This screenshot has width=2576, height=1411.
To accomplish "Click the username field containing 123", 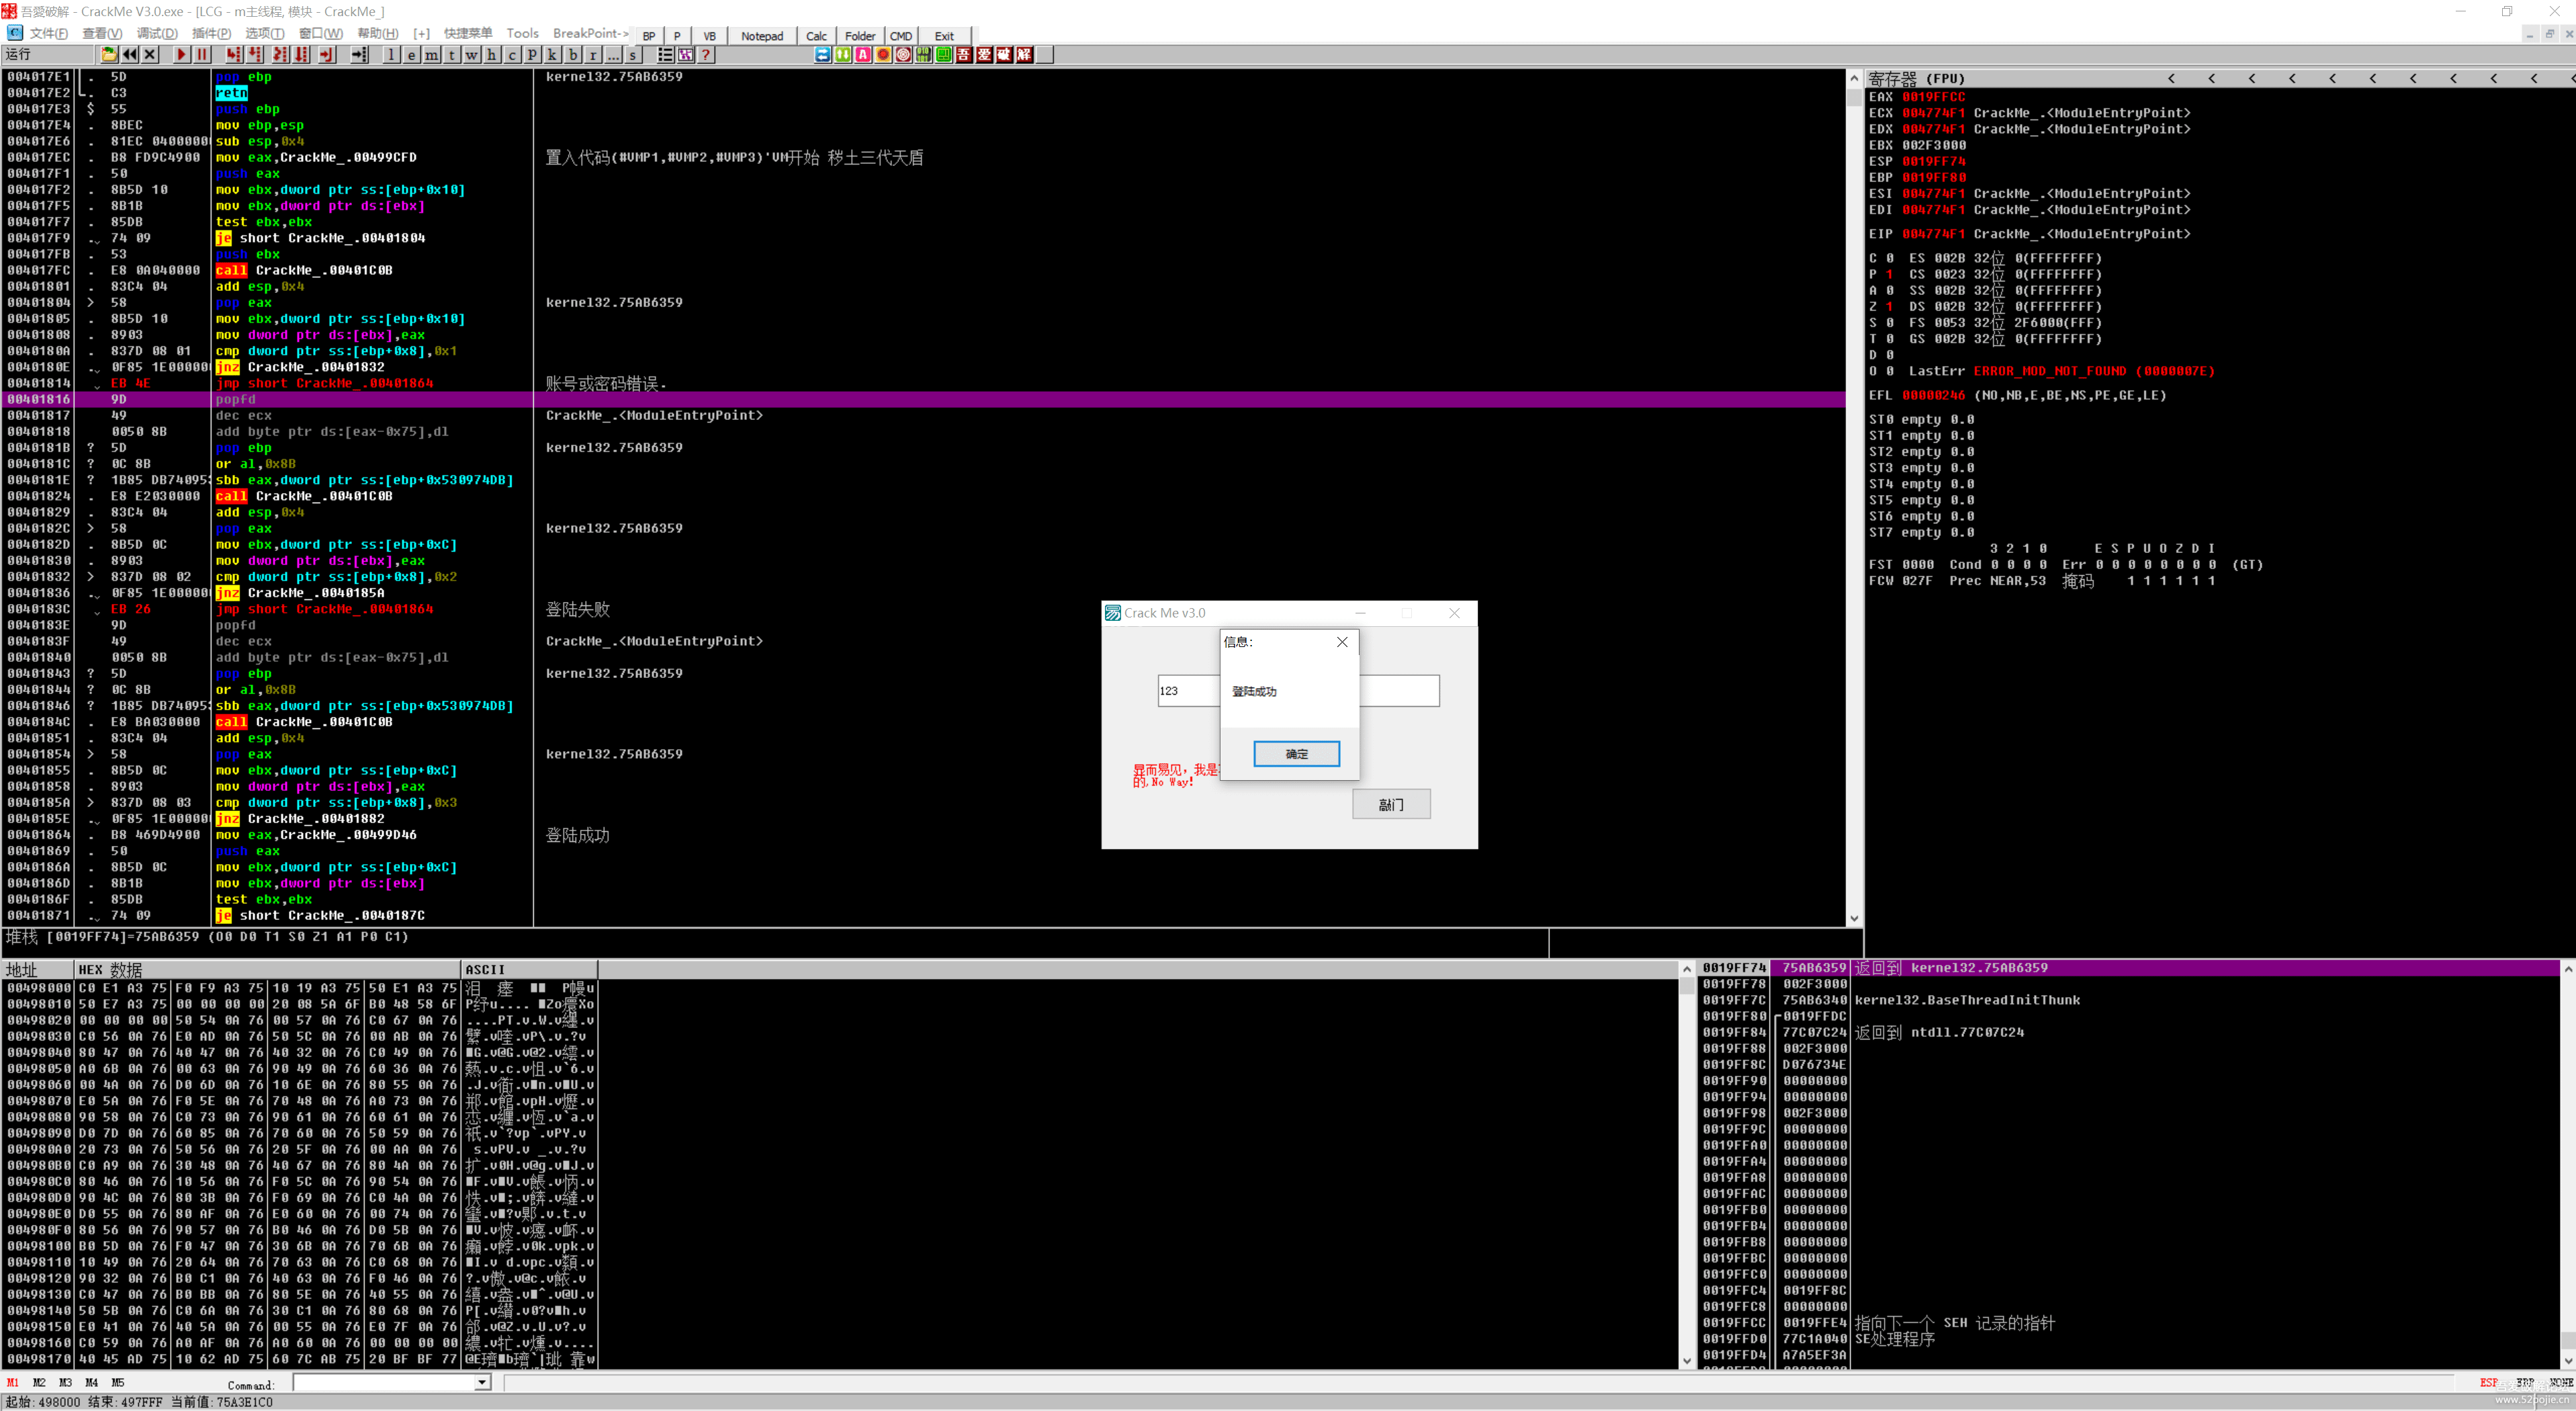I will [x=1188, y=691].
